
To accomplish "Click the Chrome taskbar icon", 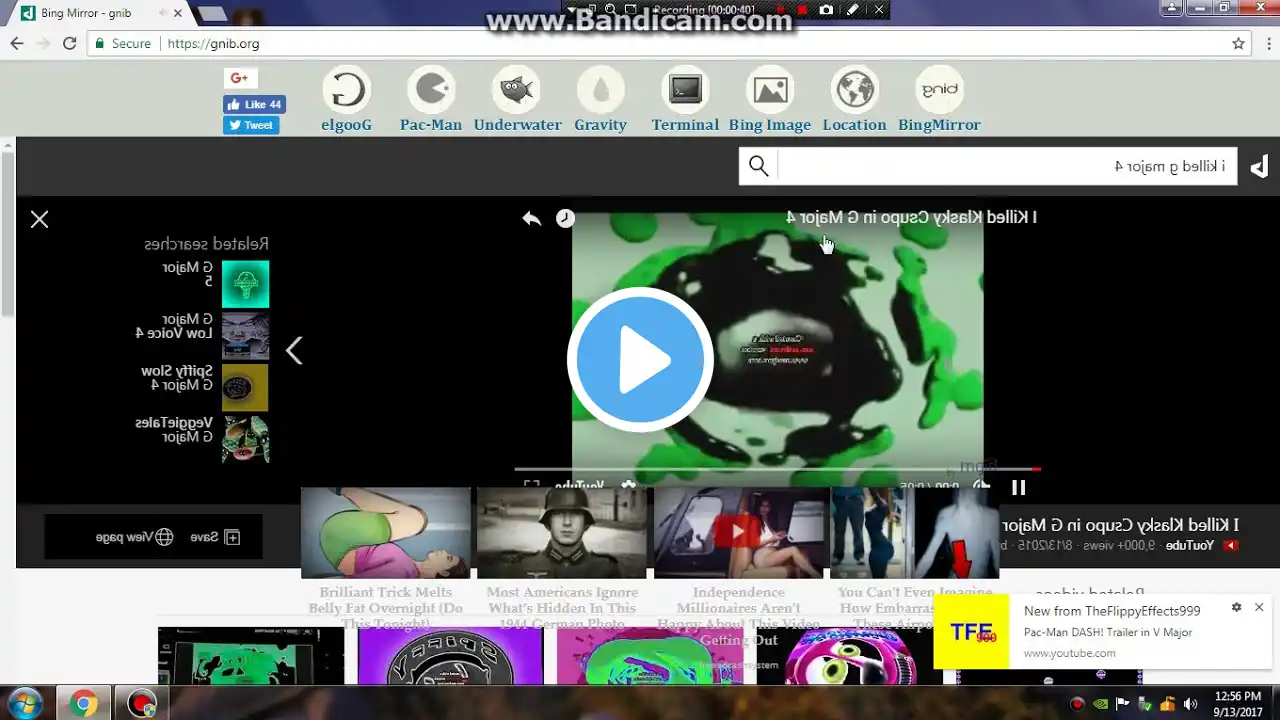I will click(x=84, y=704).
